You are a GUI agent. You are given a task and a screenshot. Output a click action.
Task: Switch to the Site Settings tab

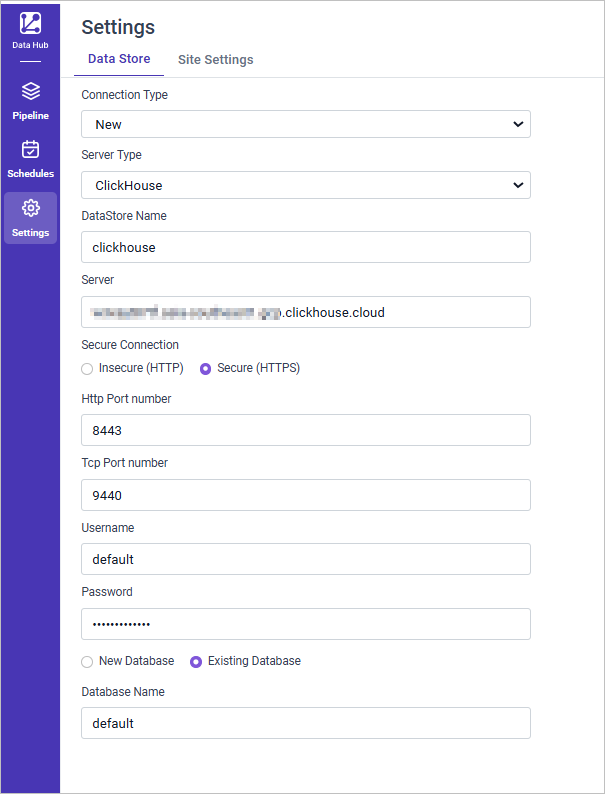[215, 60]
